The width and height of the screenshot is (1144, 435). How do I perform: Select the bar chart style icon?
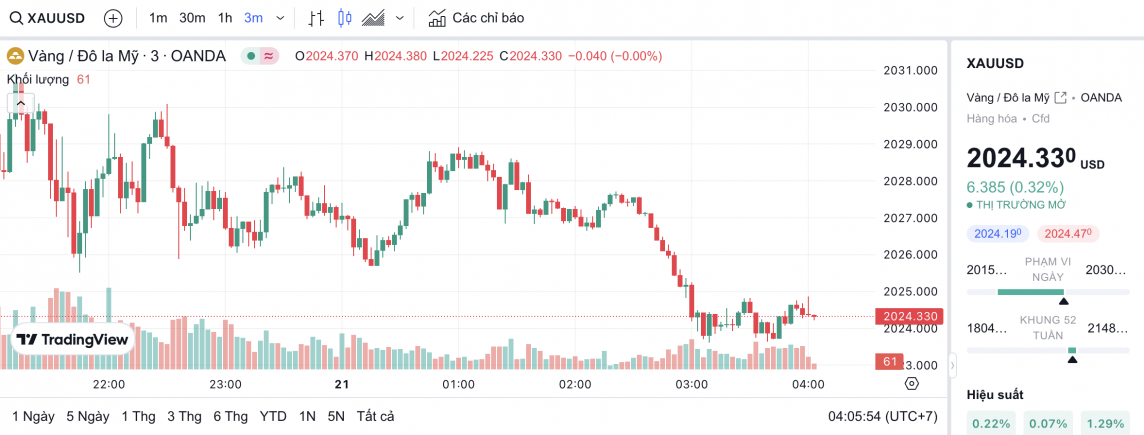click(316, 18)
